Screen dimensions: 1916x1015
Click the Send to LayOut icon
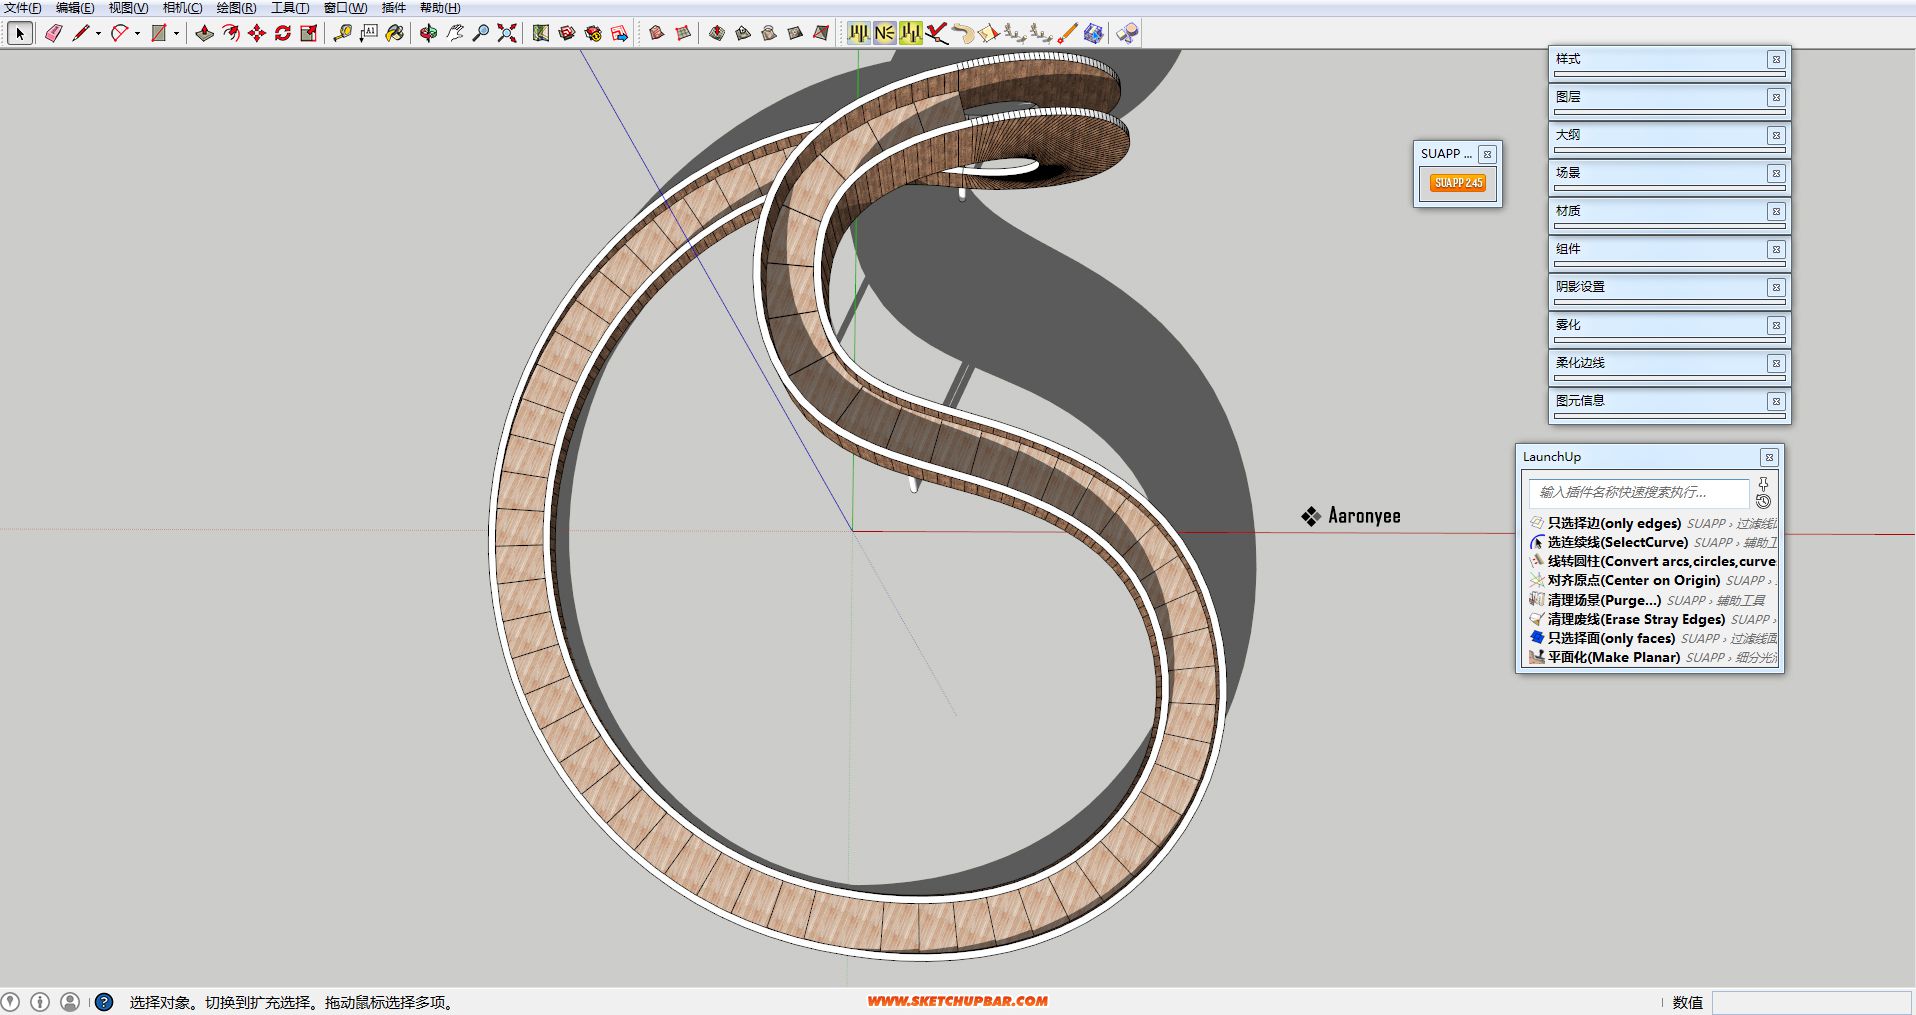pos(620,33)
